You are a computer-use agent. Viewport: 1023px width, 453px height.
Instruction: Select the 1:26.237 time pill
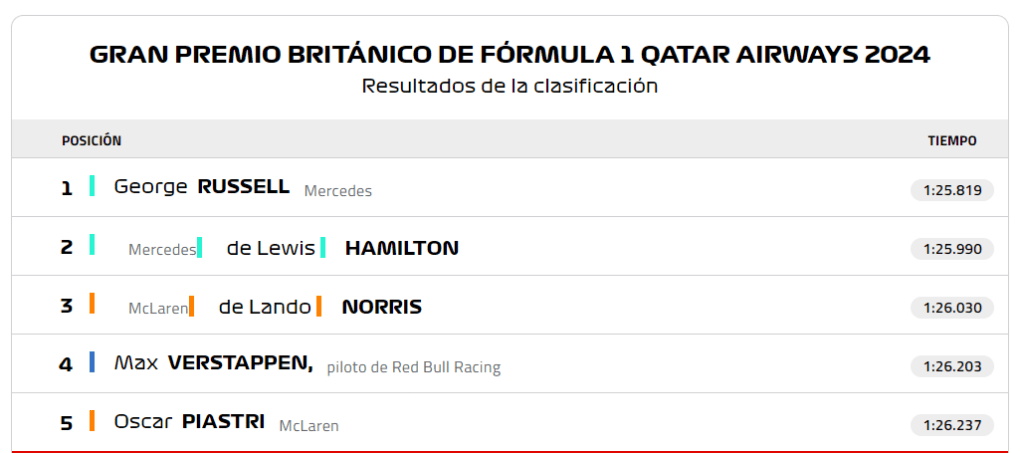point(951,426)
